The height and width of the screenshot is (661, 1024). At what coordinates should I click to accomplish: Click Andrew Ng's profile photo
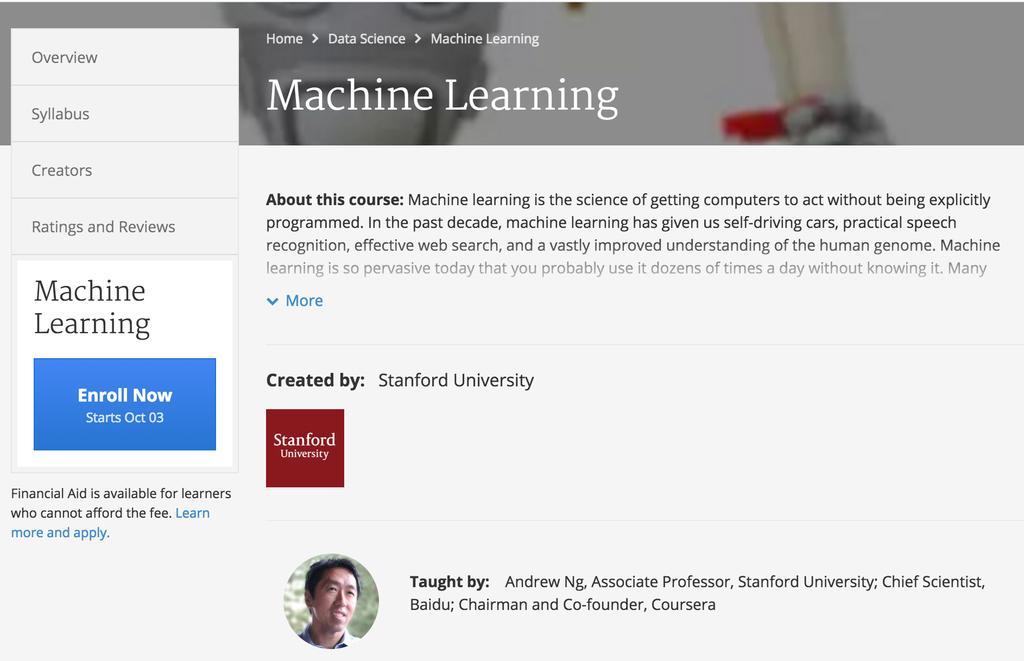[x=331, y=601]
